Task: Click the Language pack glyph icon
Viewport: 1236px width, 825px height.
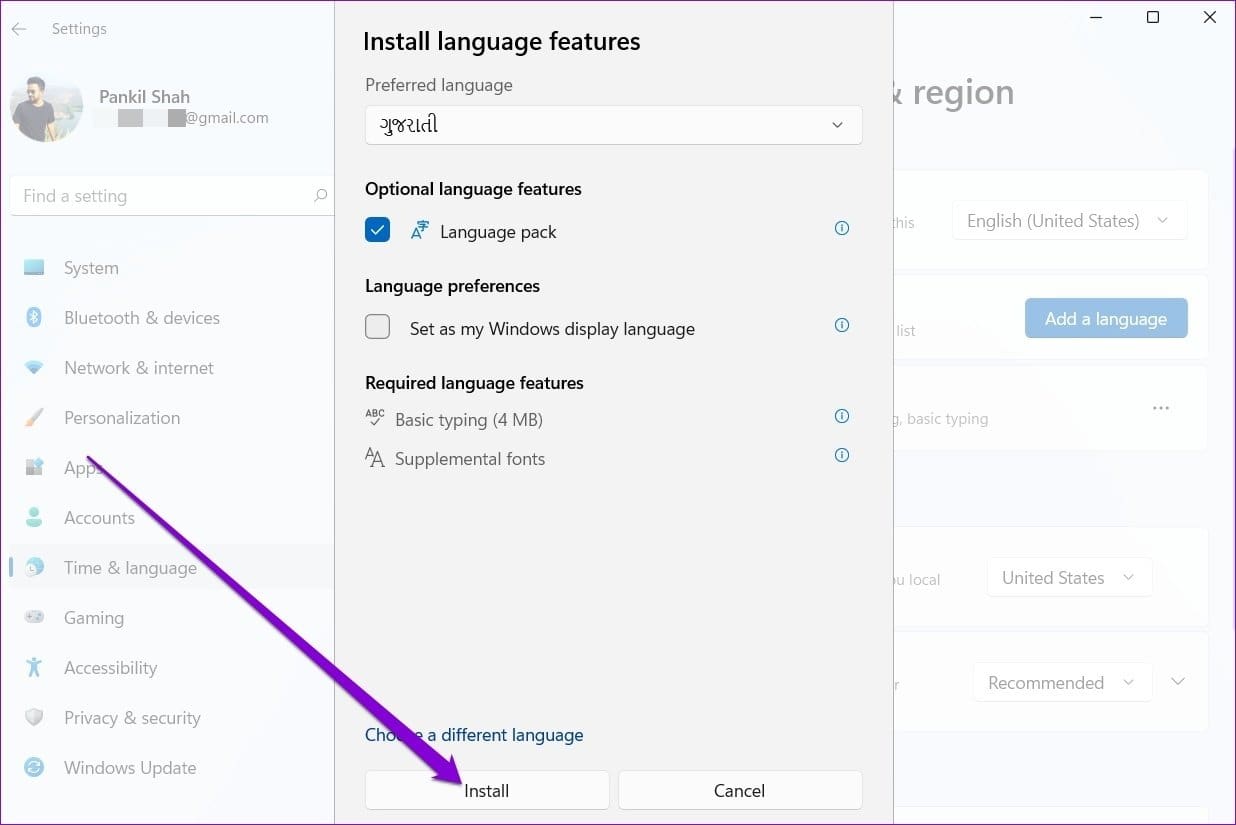Action: 420,230
